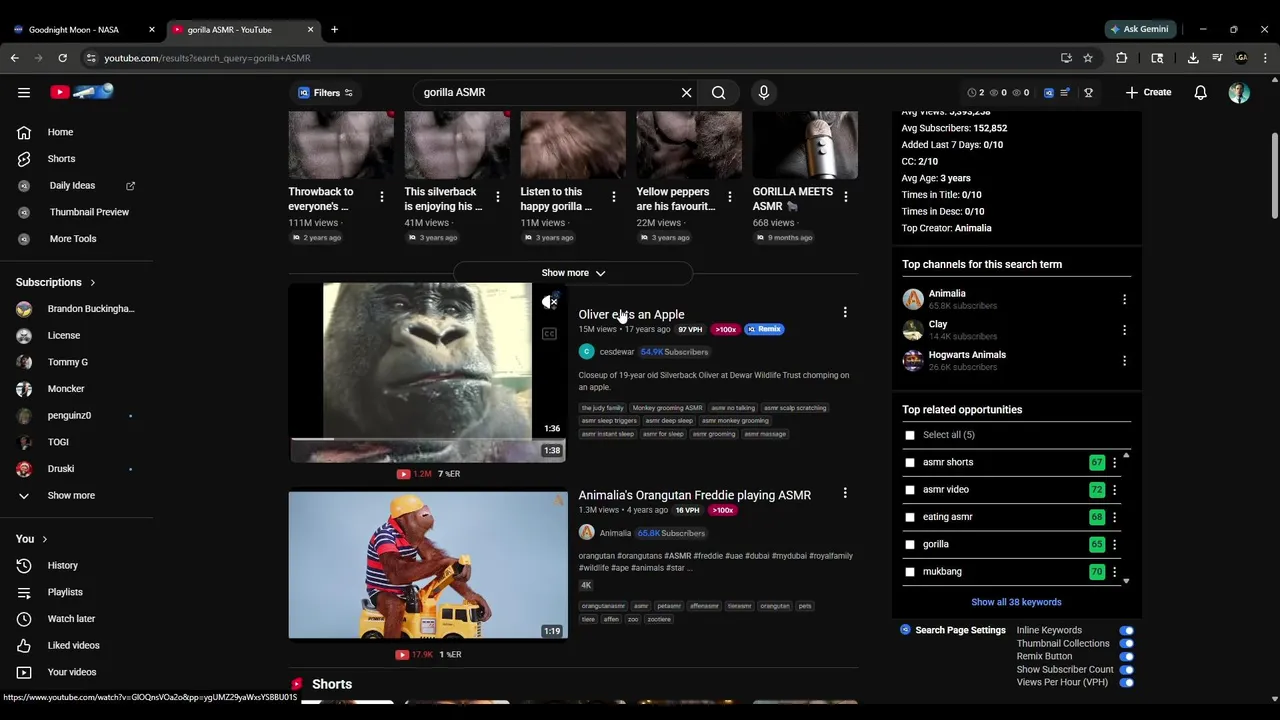
Task: Expand Subscriptions section chevron
Action: 92,283
